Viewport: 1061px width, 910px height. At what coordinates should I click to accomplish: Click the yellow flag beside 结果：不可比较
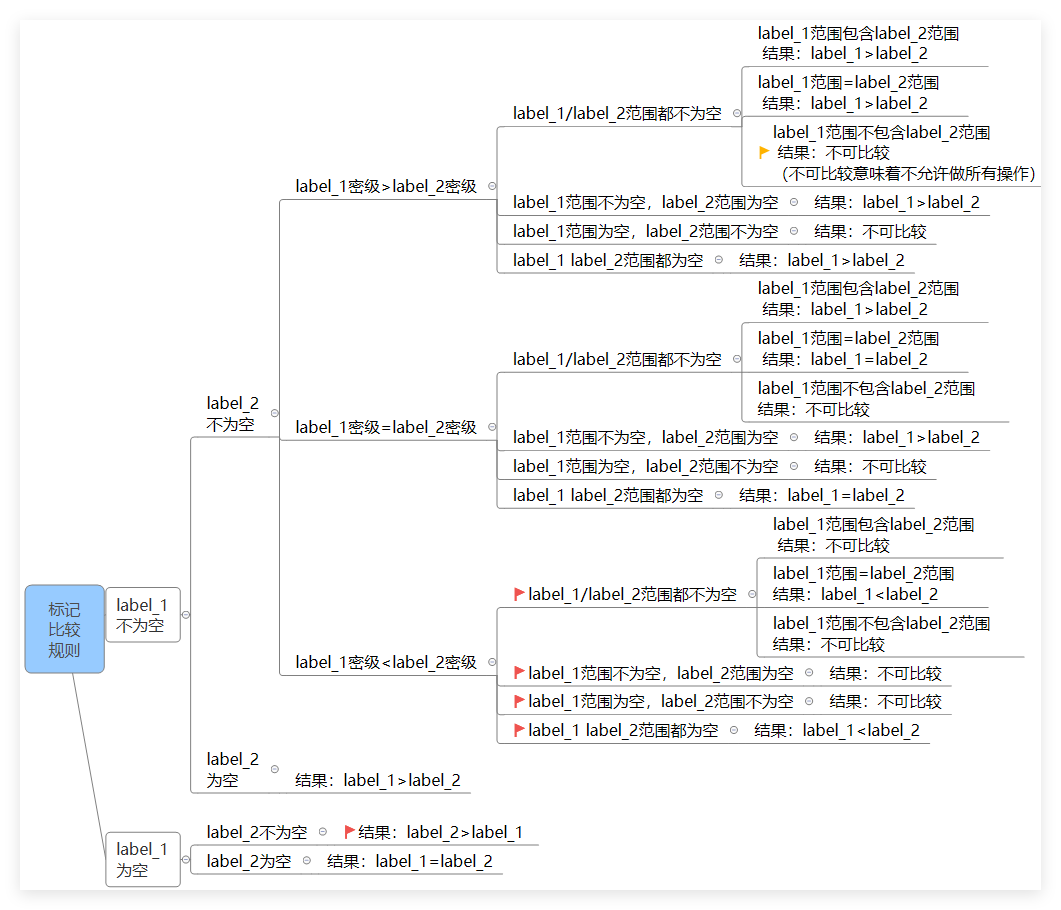coord(765,153)
